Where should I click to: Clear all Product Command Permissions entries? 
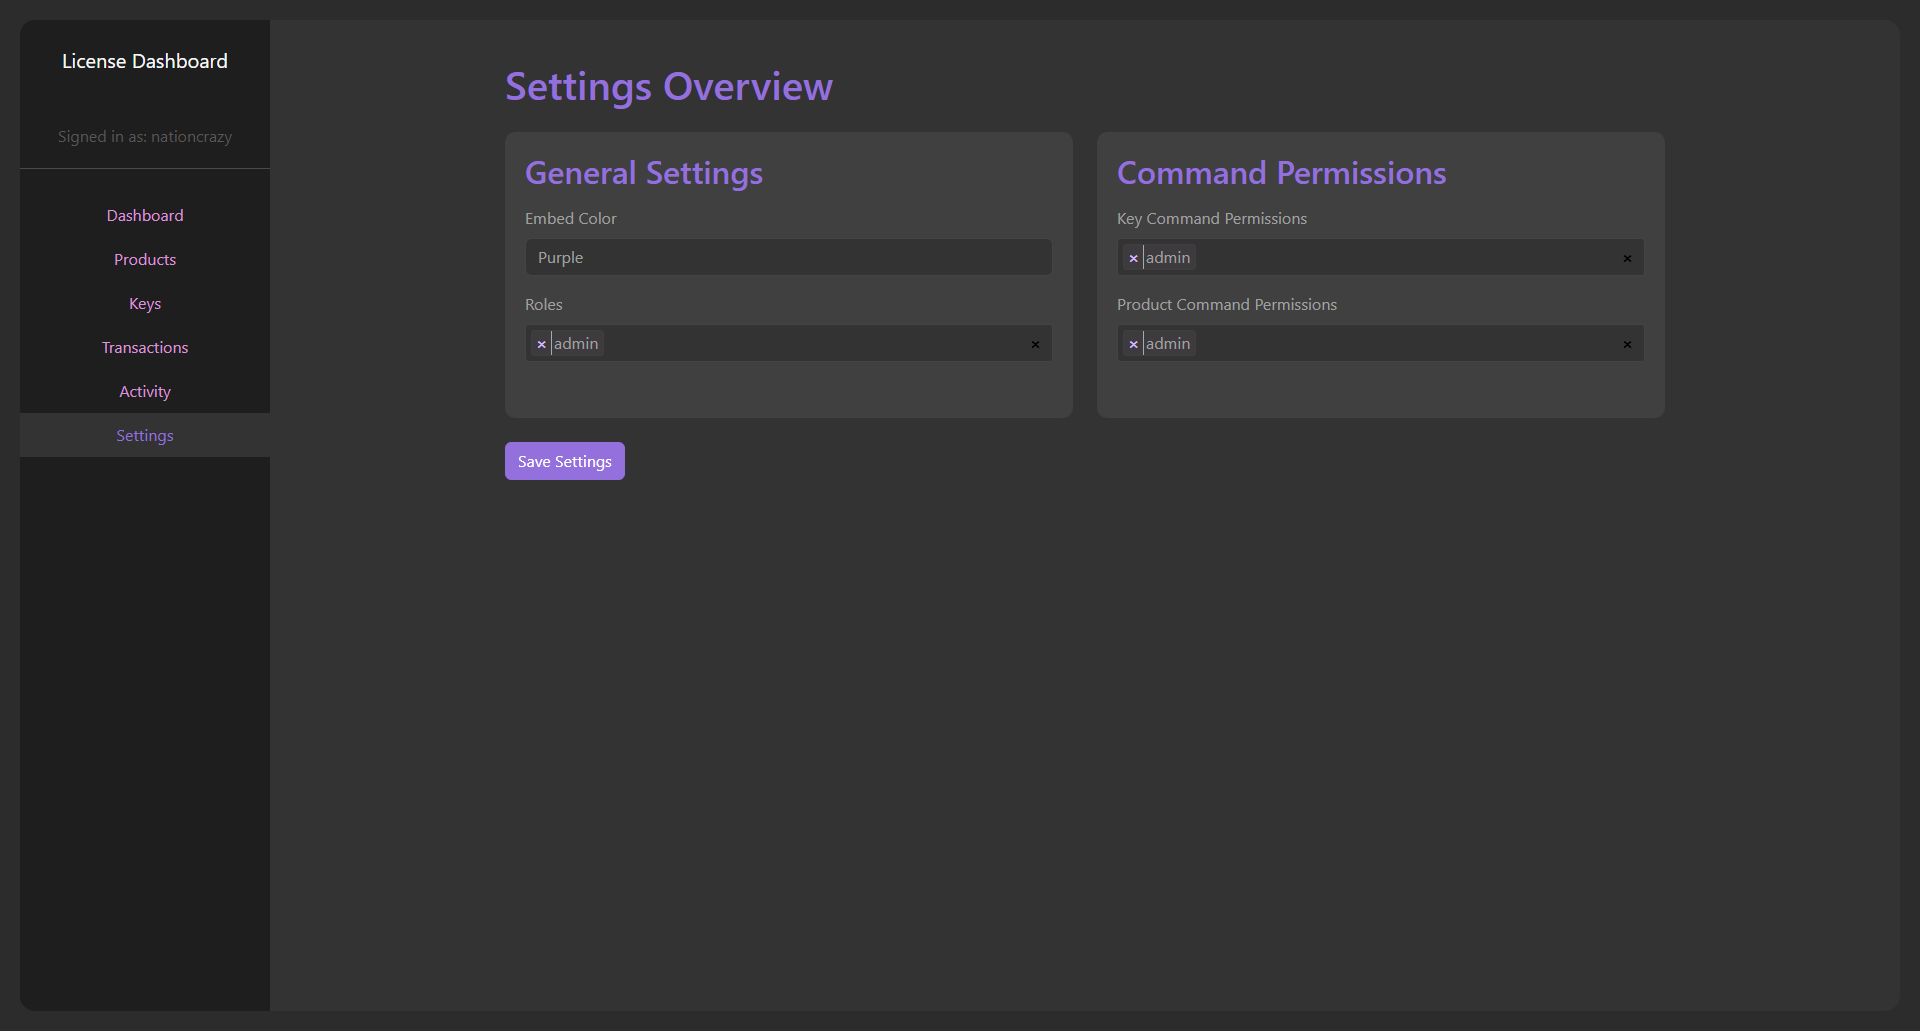[x=1627, y=344]
